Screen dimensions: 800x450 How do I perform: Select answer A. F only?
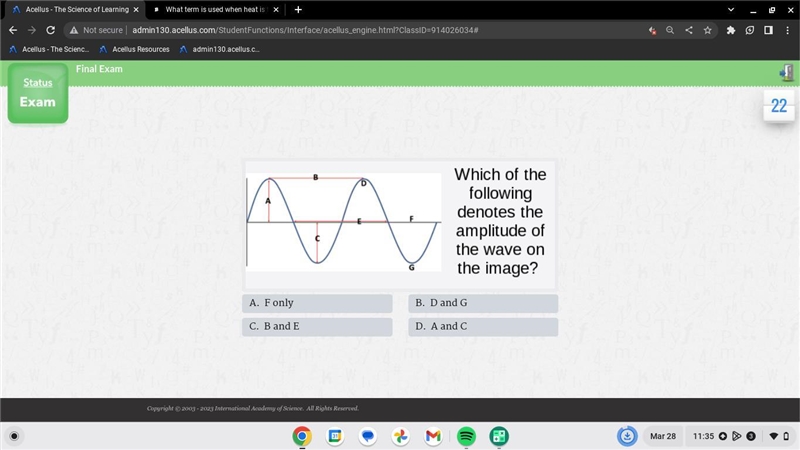317,303
